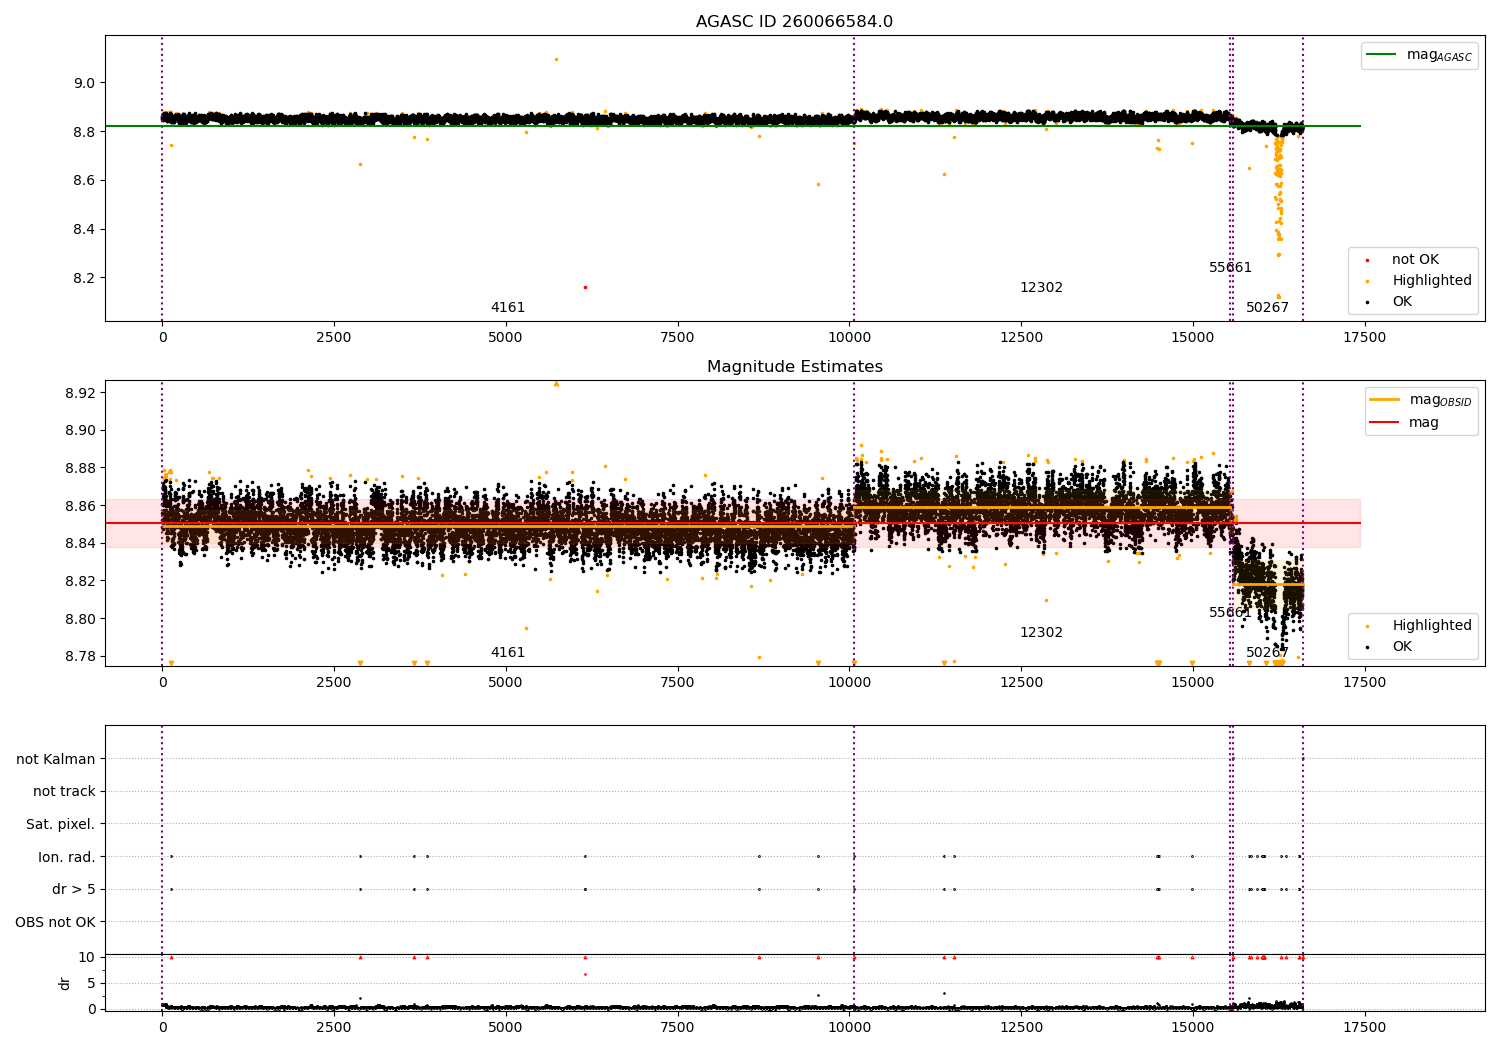Click the red 'mag' legend entry in middle plot
This screenshot has height=1050, width=1500.
point(1404,423)
